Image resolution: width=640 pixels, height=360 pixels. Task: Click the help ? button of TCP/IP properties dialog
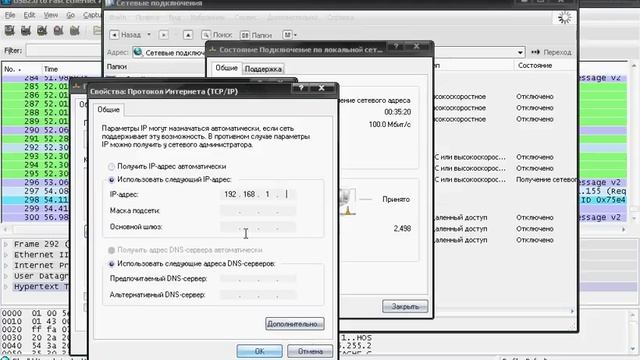[x=301, y=88]
